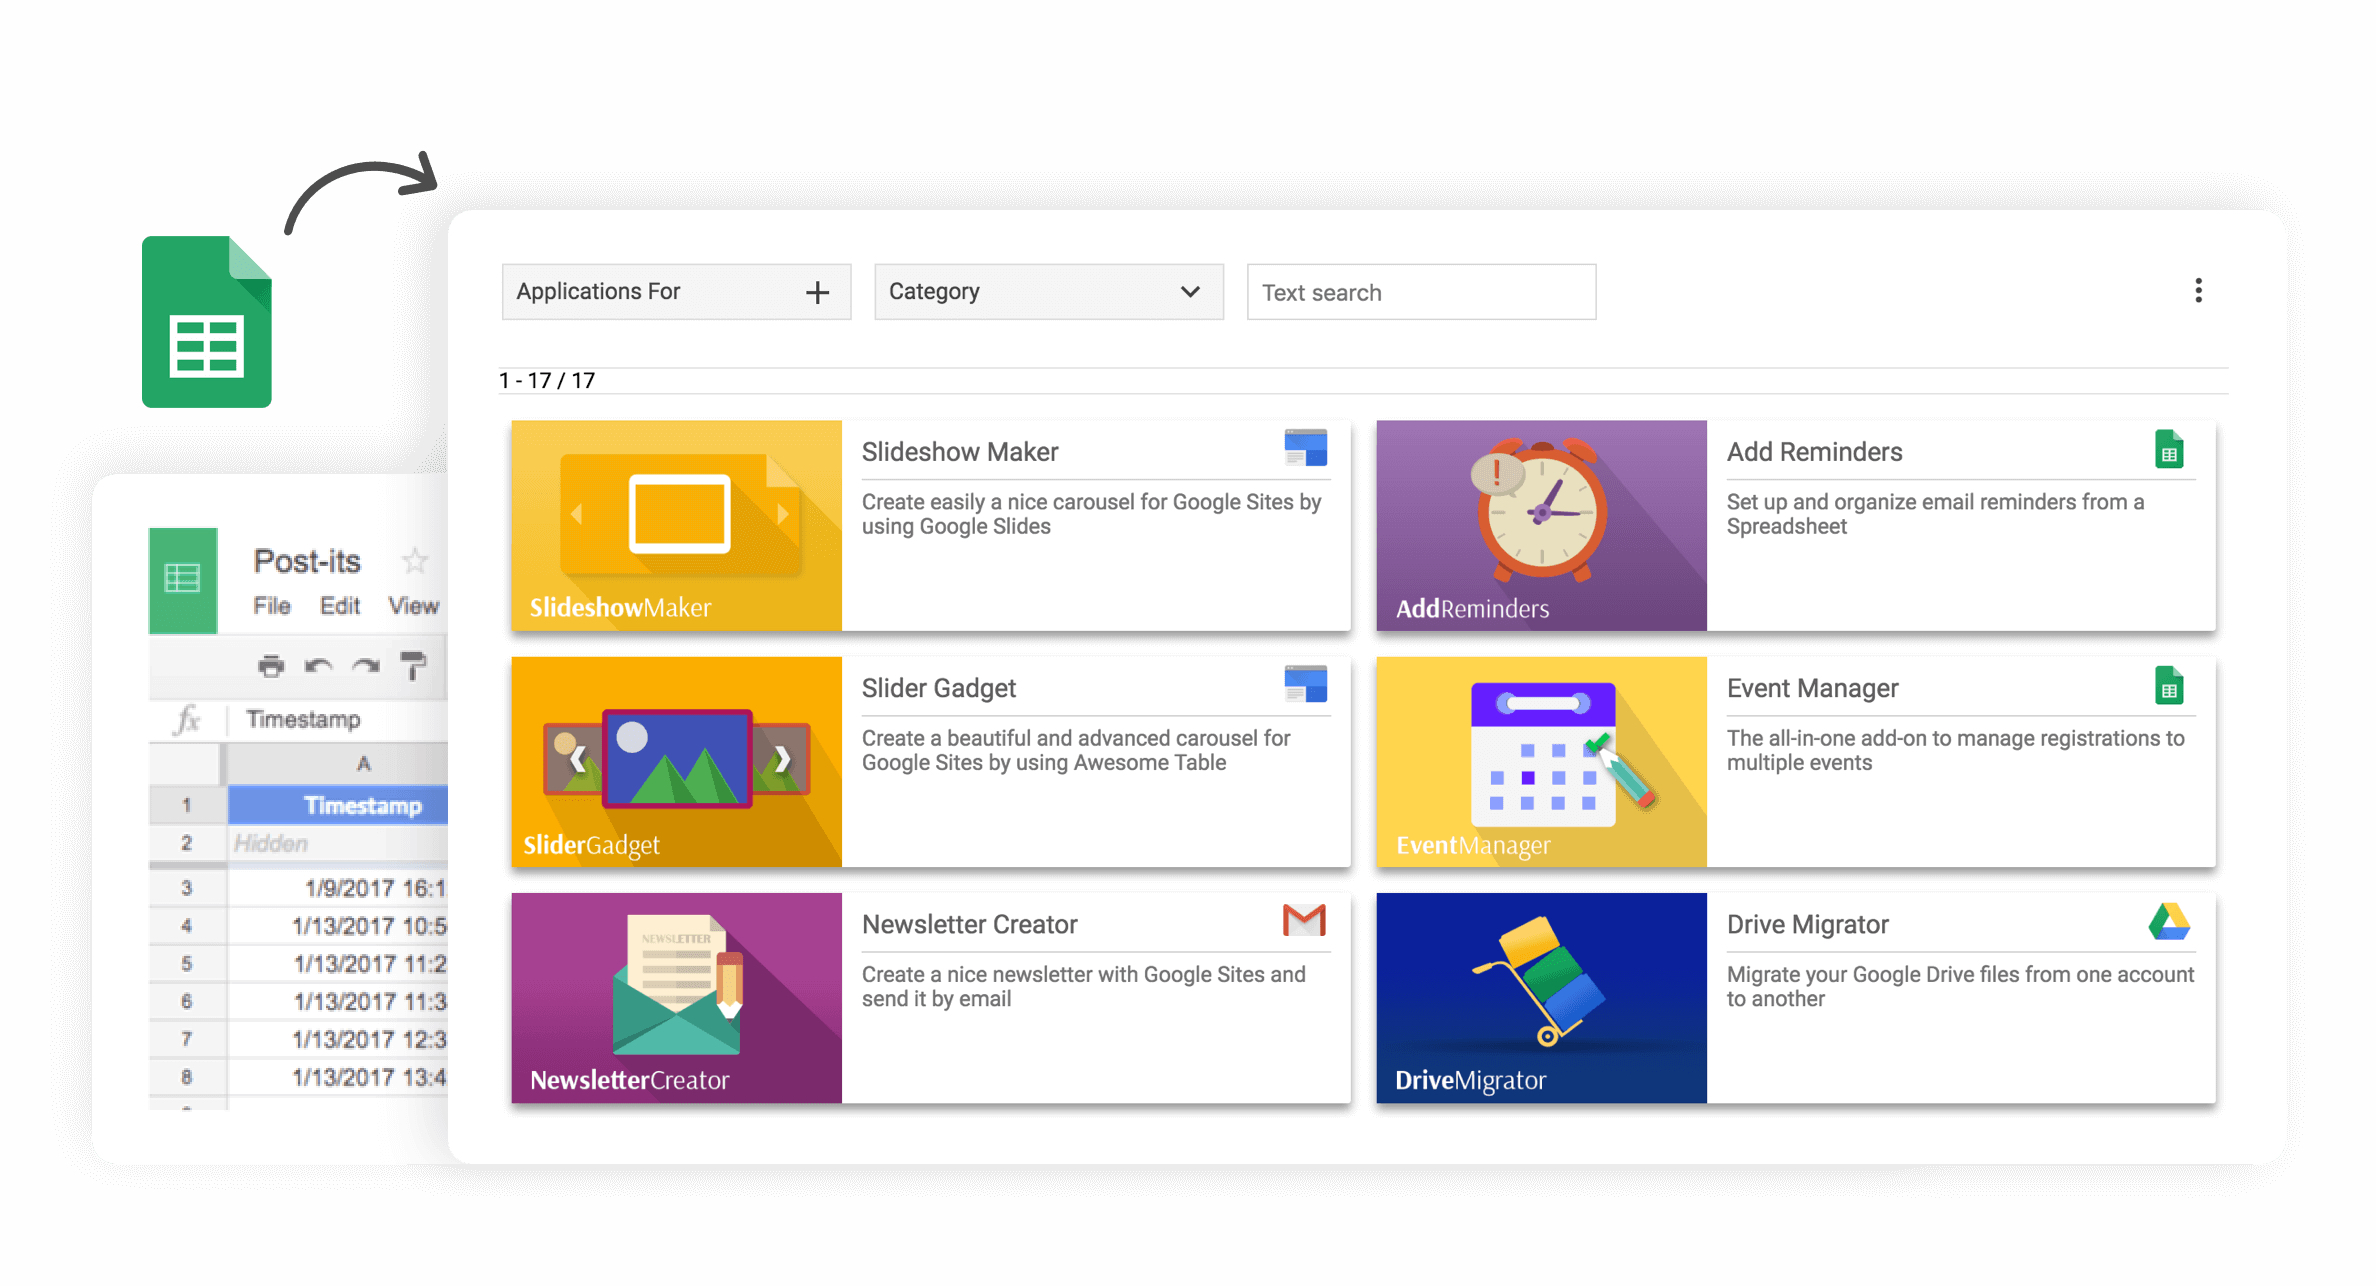The image size is (2376, 1286).
Task: Open the SlideshowMaker thumbnail image
Action: pos(676,525)
